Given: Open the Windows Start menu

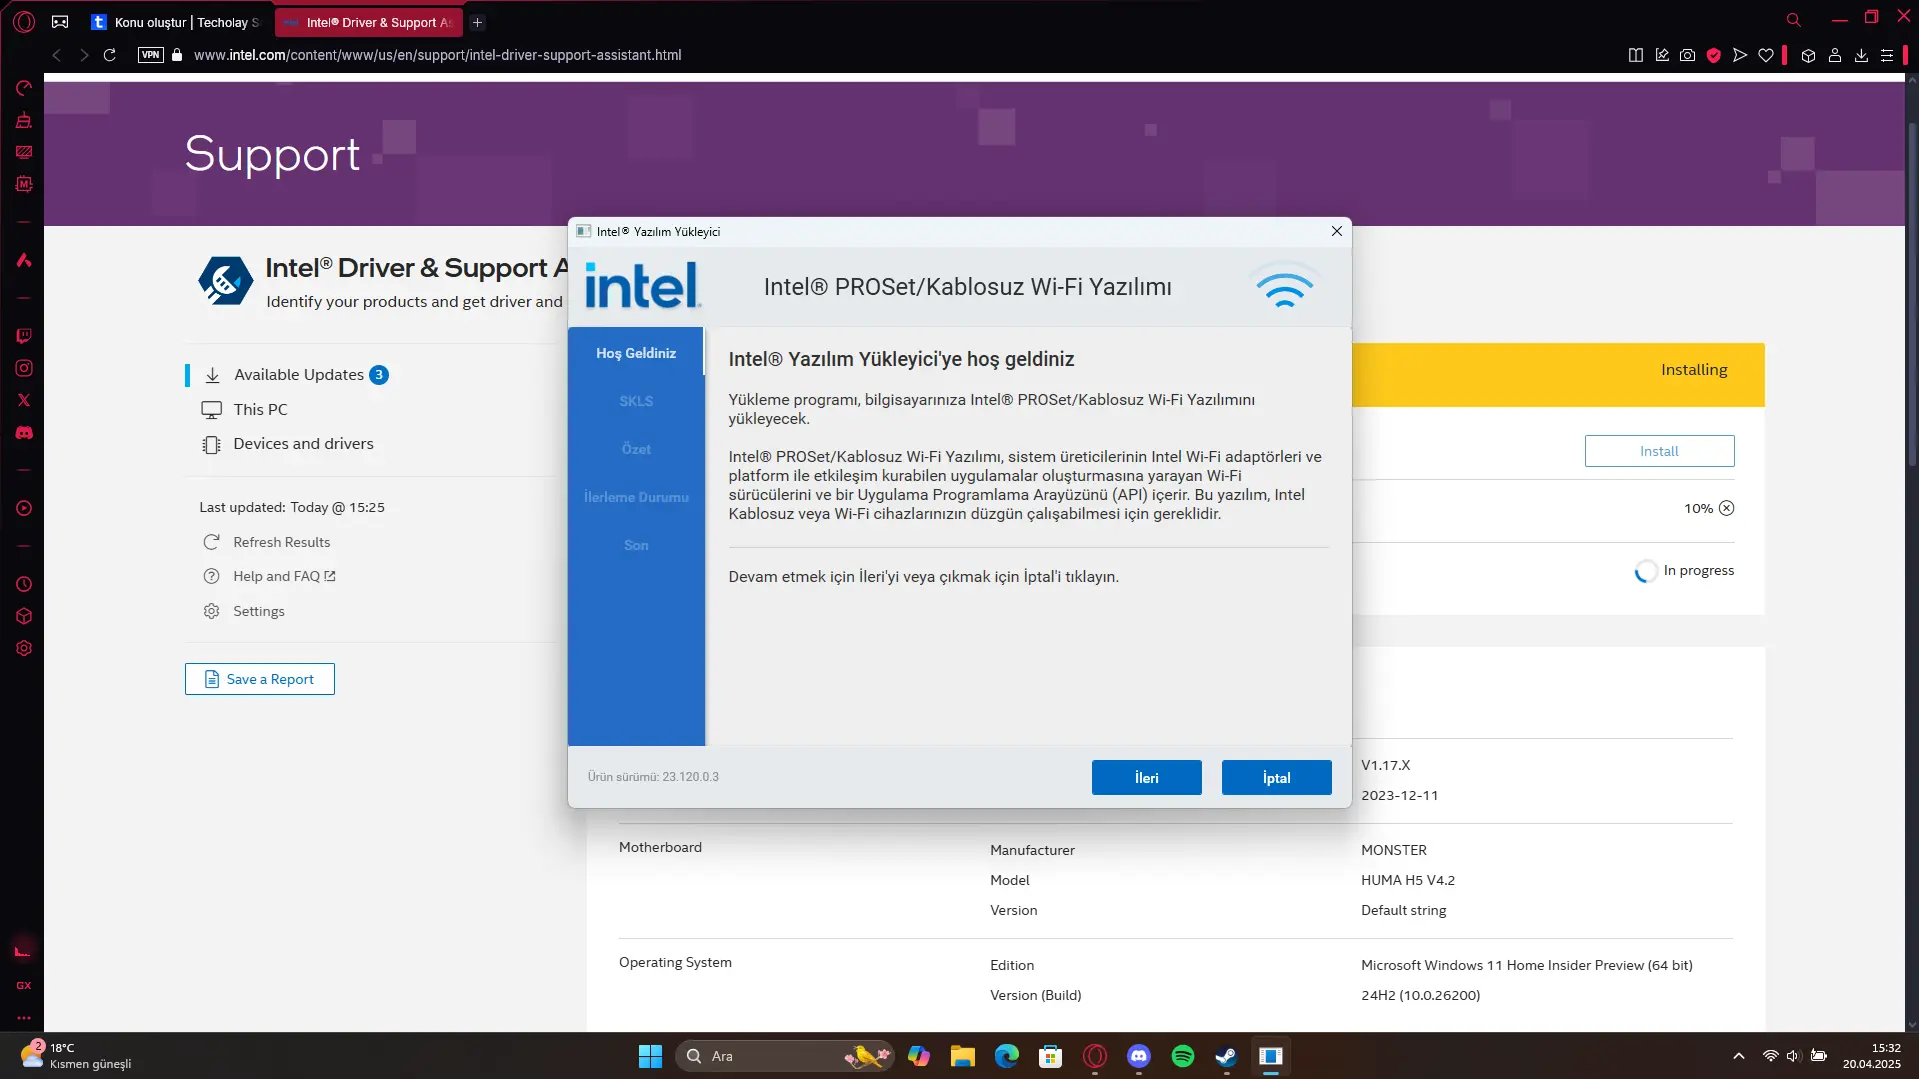Looking at the screenshot, I should 650,1056.
